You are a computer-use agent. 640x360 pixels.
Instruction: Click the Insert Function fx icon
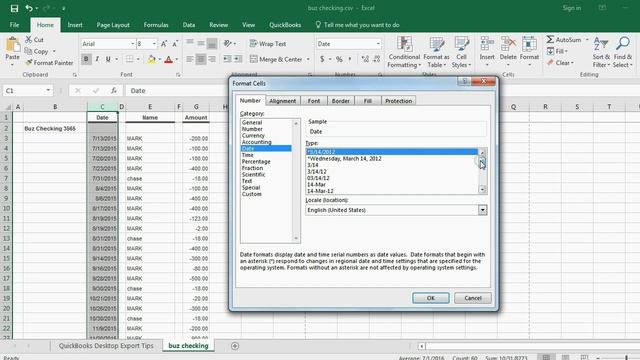(113, 91)
